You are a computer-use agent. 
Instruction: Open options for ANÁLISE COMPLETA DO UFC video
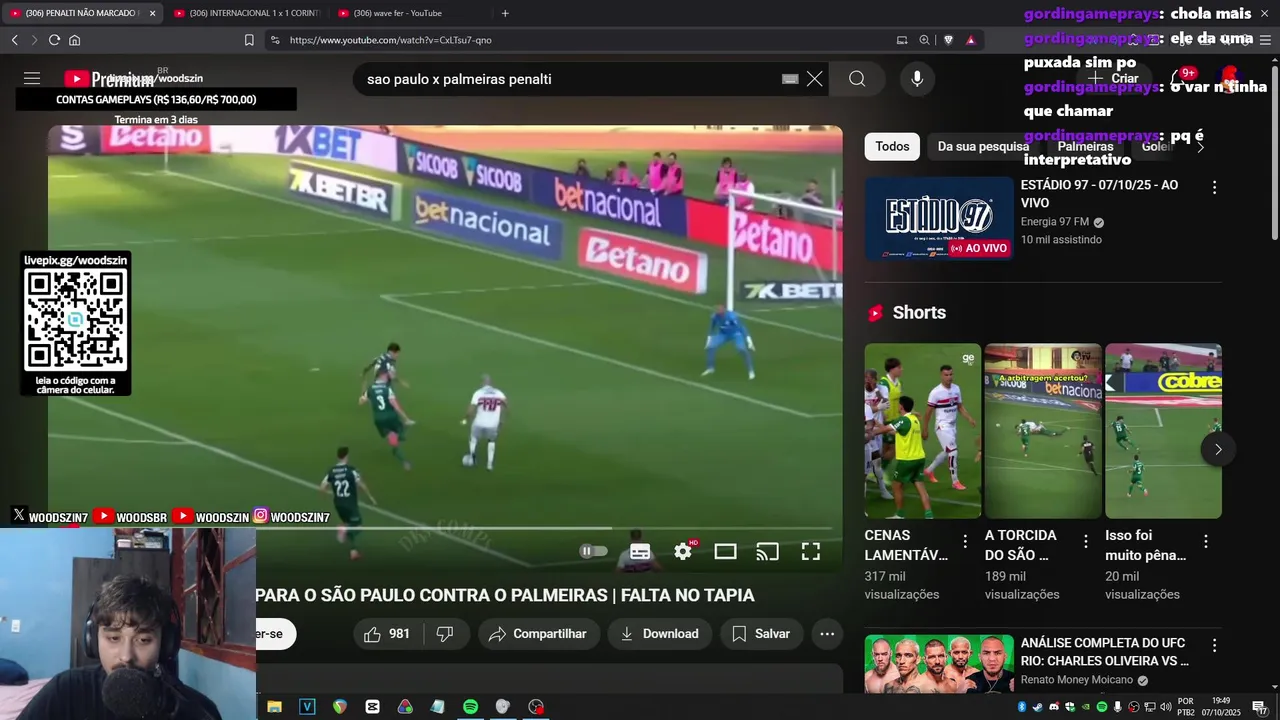click(x=1214, y=645)
